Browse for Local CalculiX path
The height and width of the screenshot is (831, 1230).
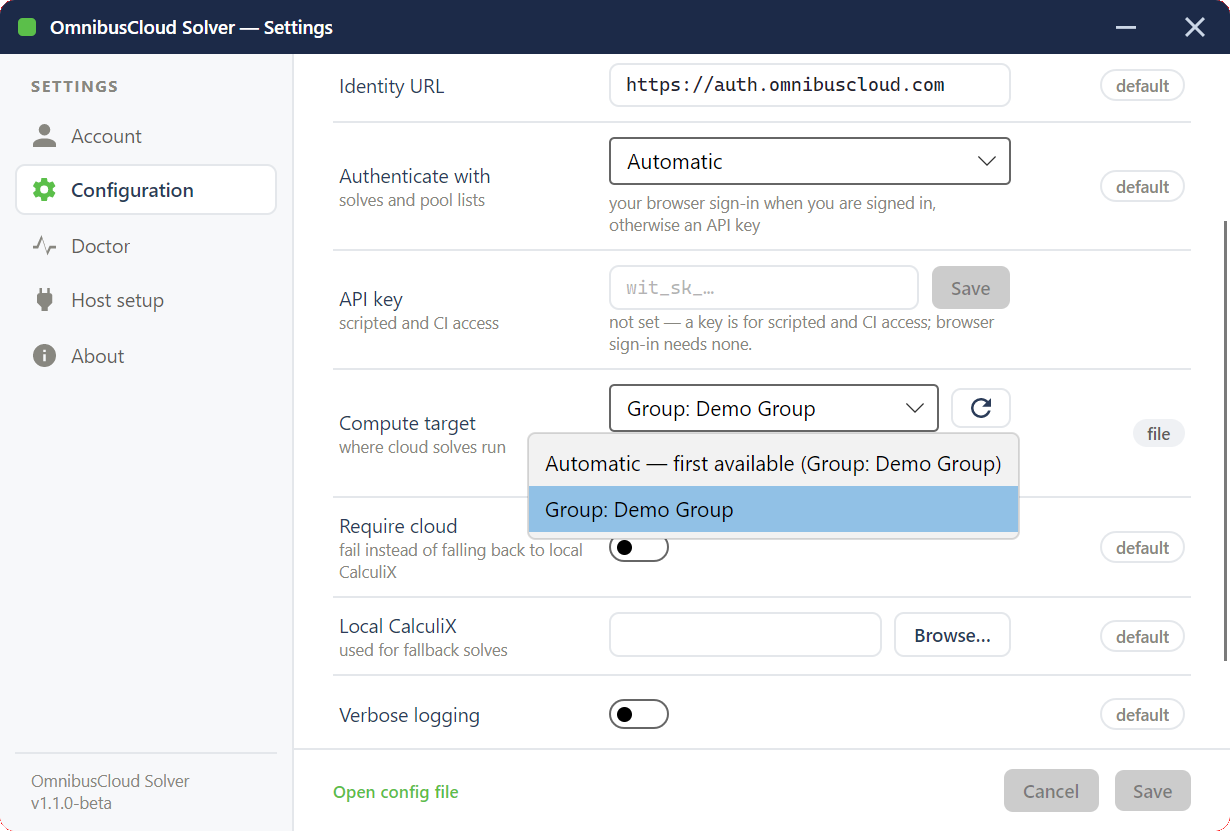952,635
